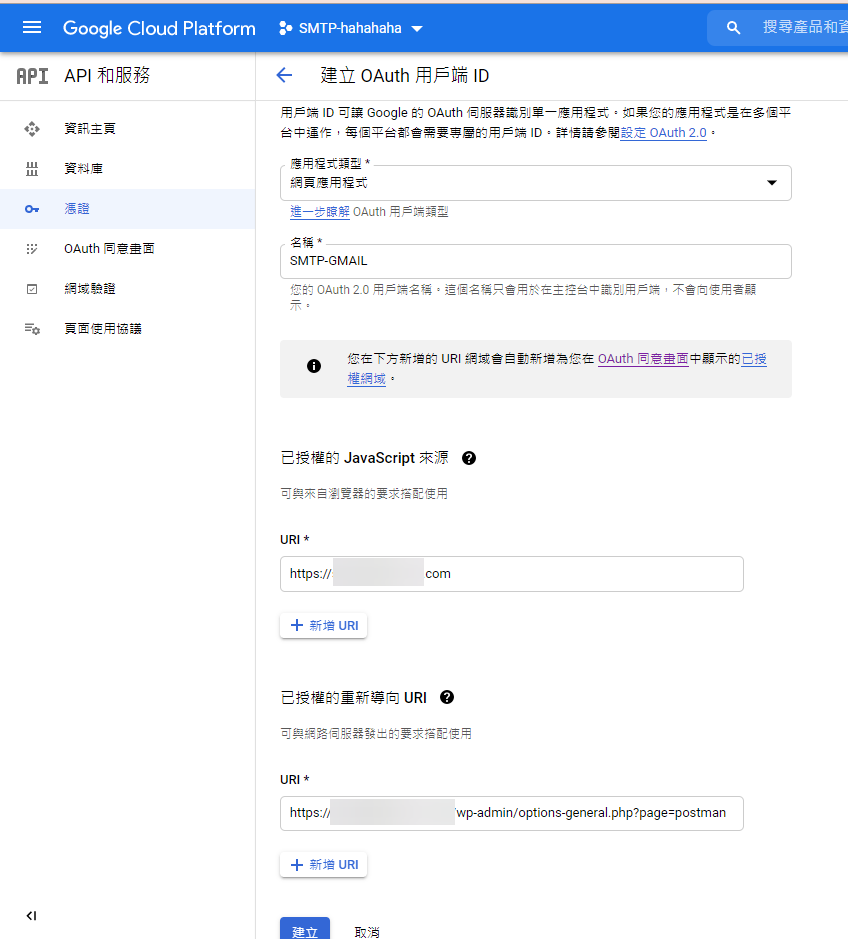
Task: Click the application type dropdown arrow
Action: point(772,183)
